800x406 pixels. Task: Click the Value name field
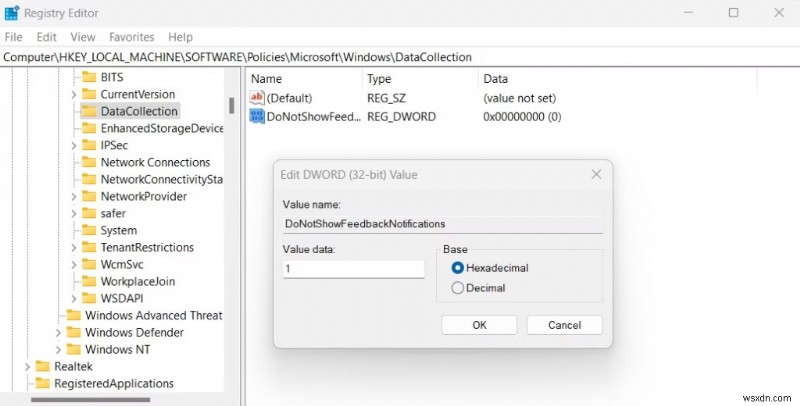[x=442, y=224]
